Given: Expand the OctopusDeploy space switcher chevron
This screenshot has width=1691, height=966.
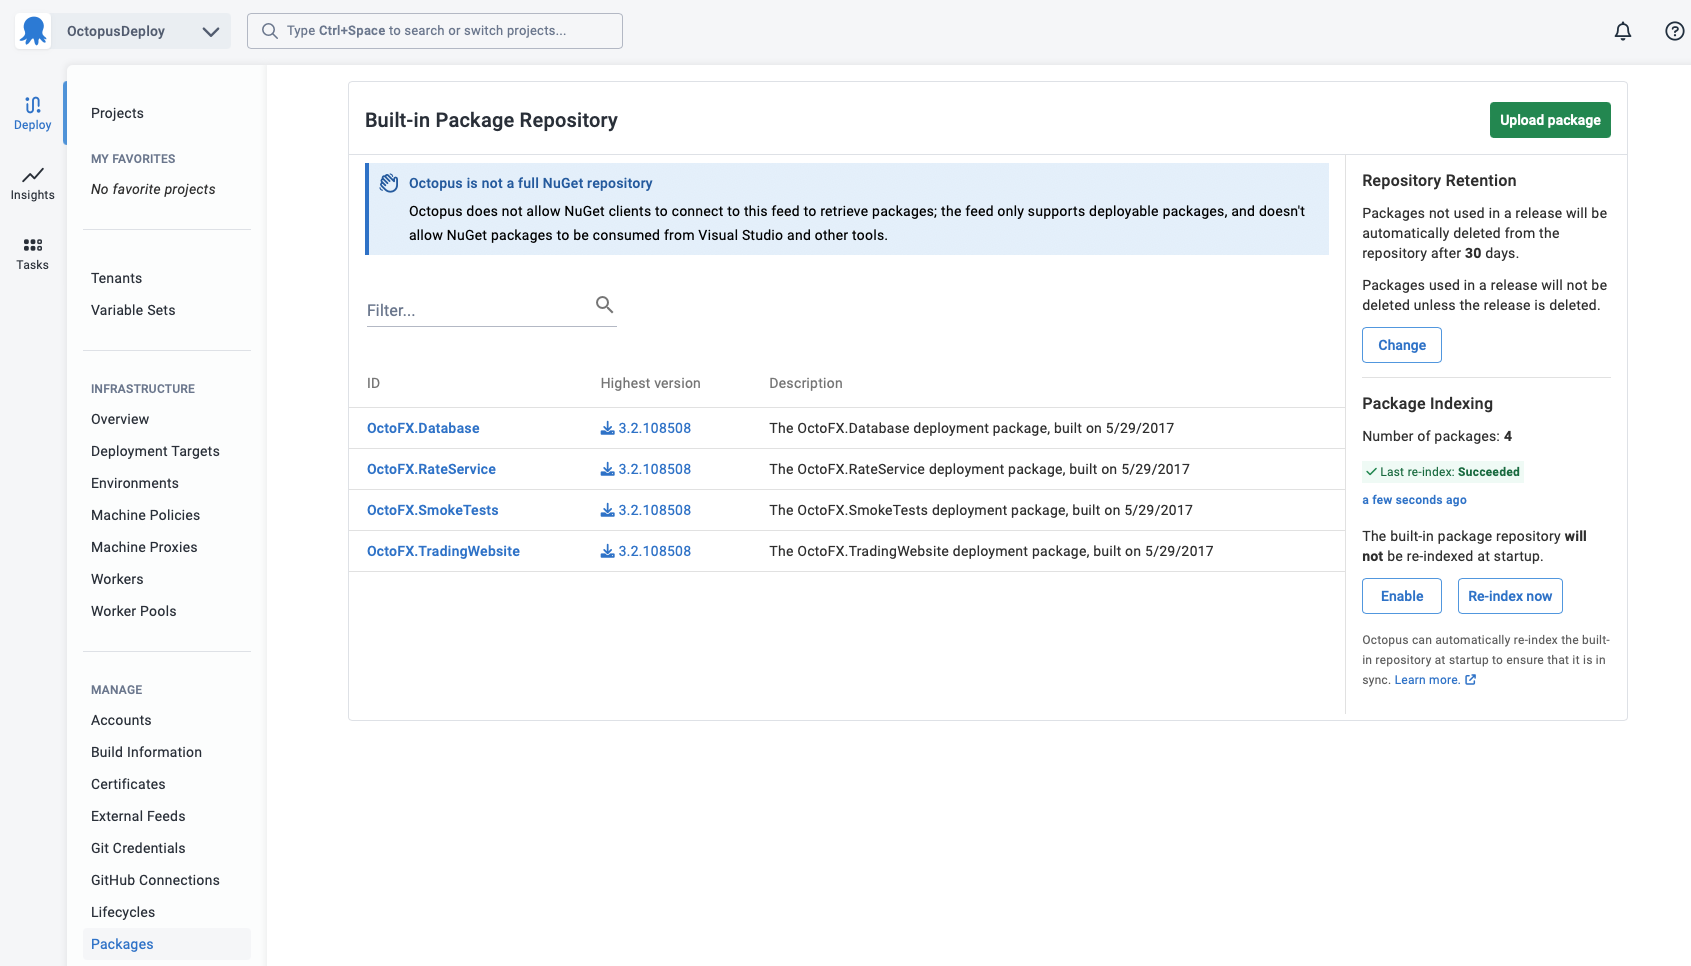Looking at the screenshot, I should click(211, 31).
